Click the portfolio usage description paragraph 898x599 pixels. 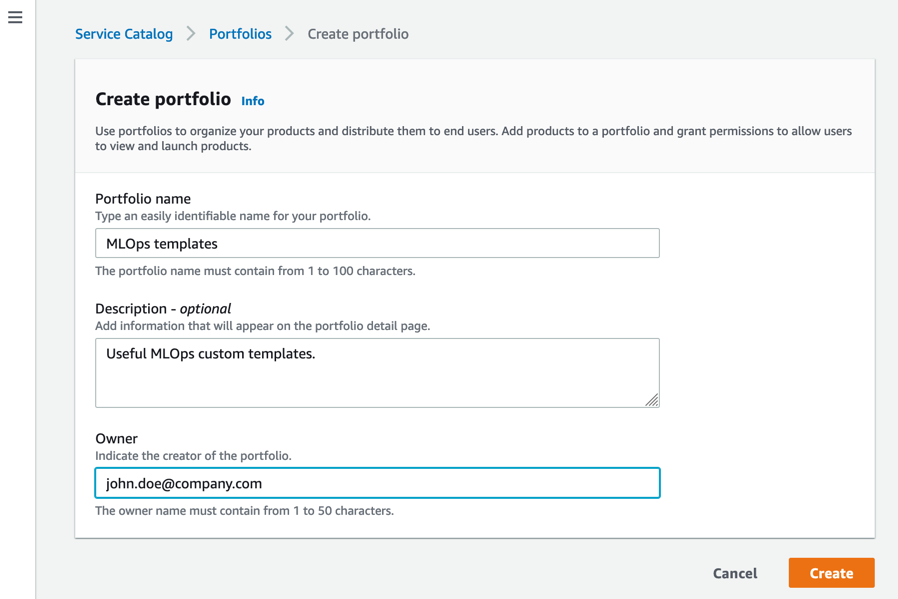pos(473,138)
